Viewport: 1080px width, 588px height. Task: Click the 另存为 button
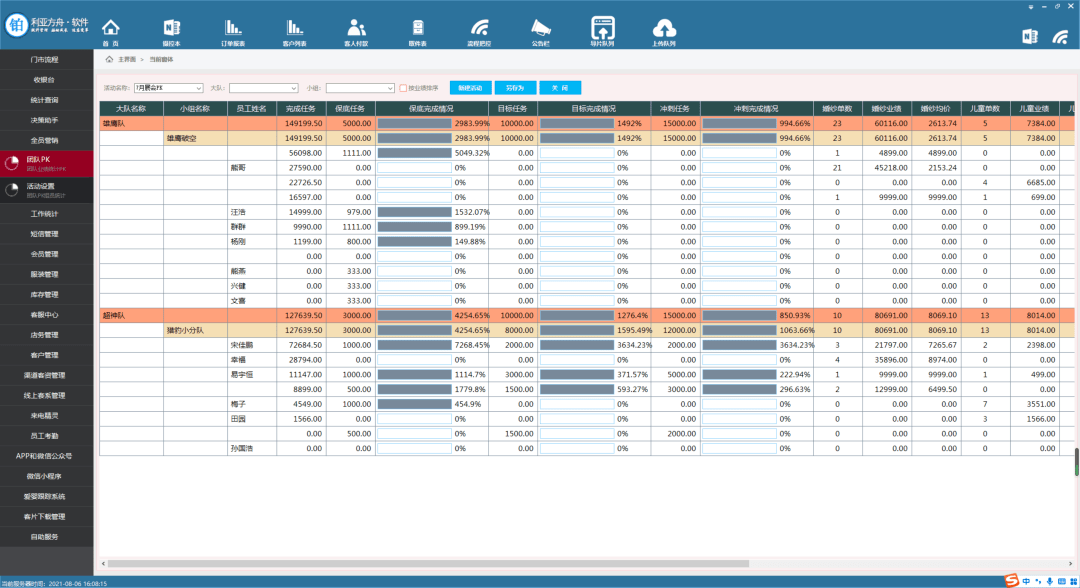515,88
